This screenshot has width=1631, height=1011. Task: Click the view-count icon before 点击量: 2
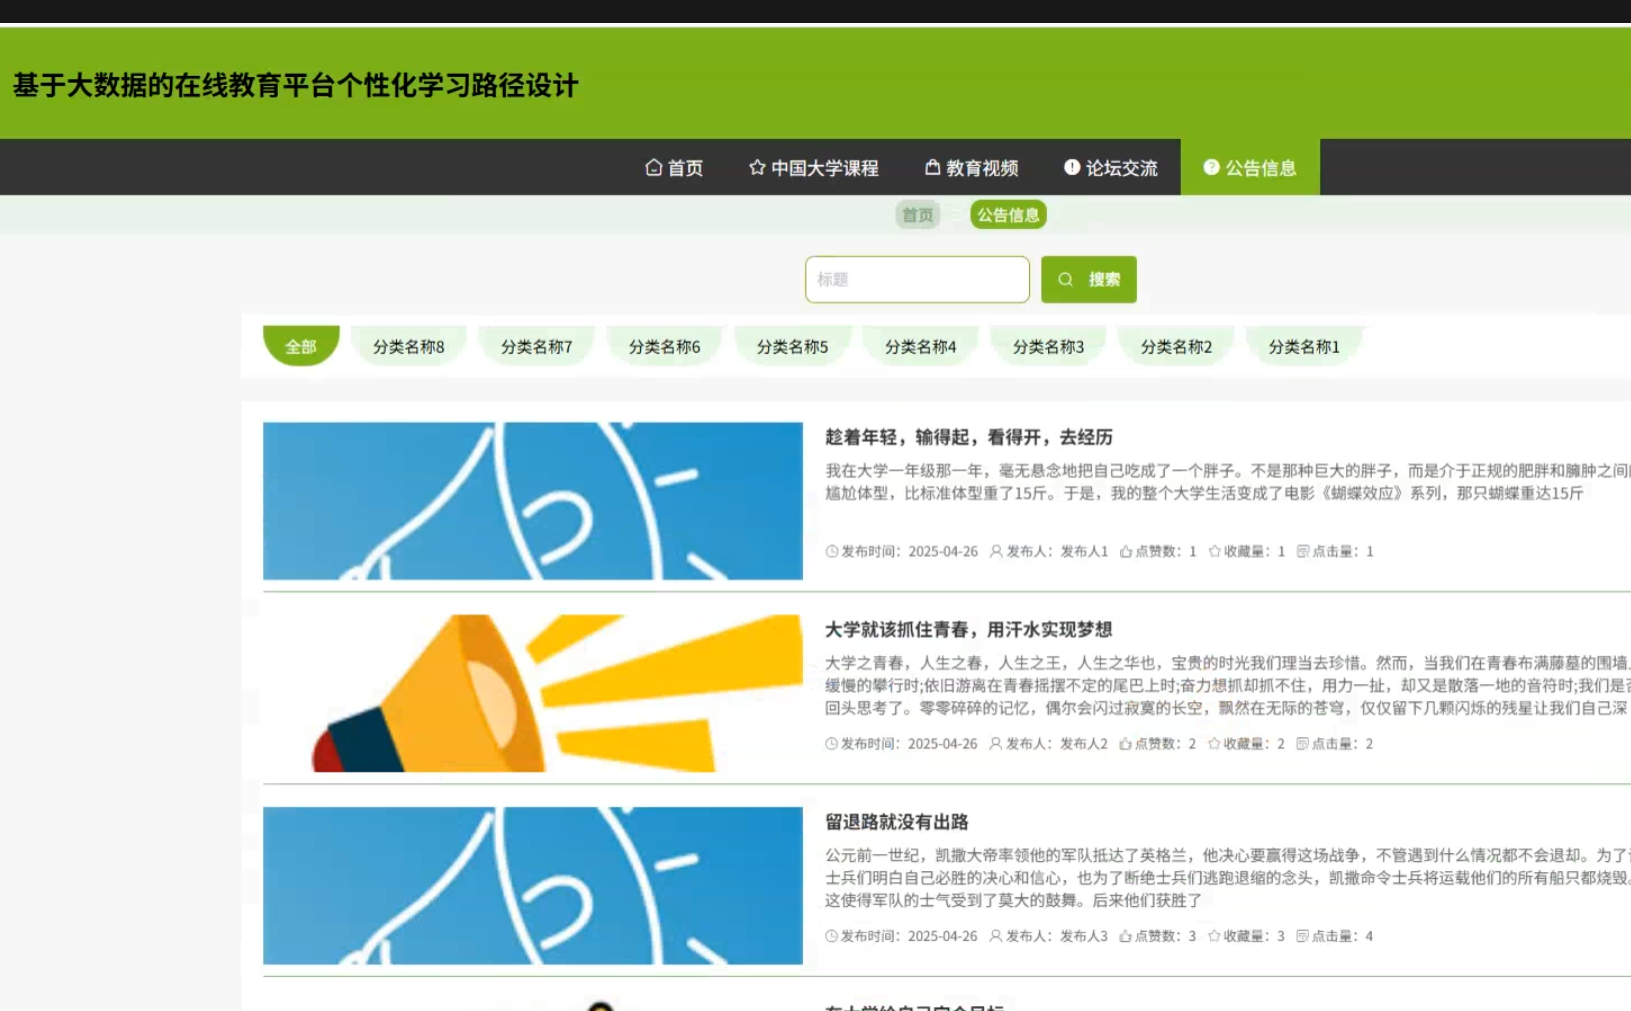pyautogui.click(x=1302, y=744)
